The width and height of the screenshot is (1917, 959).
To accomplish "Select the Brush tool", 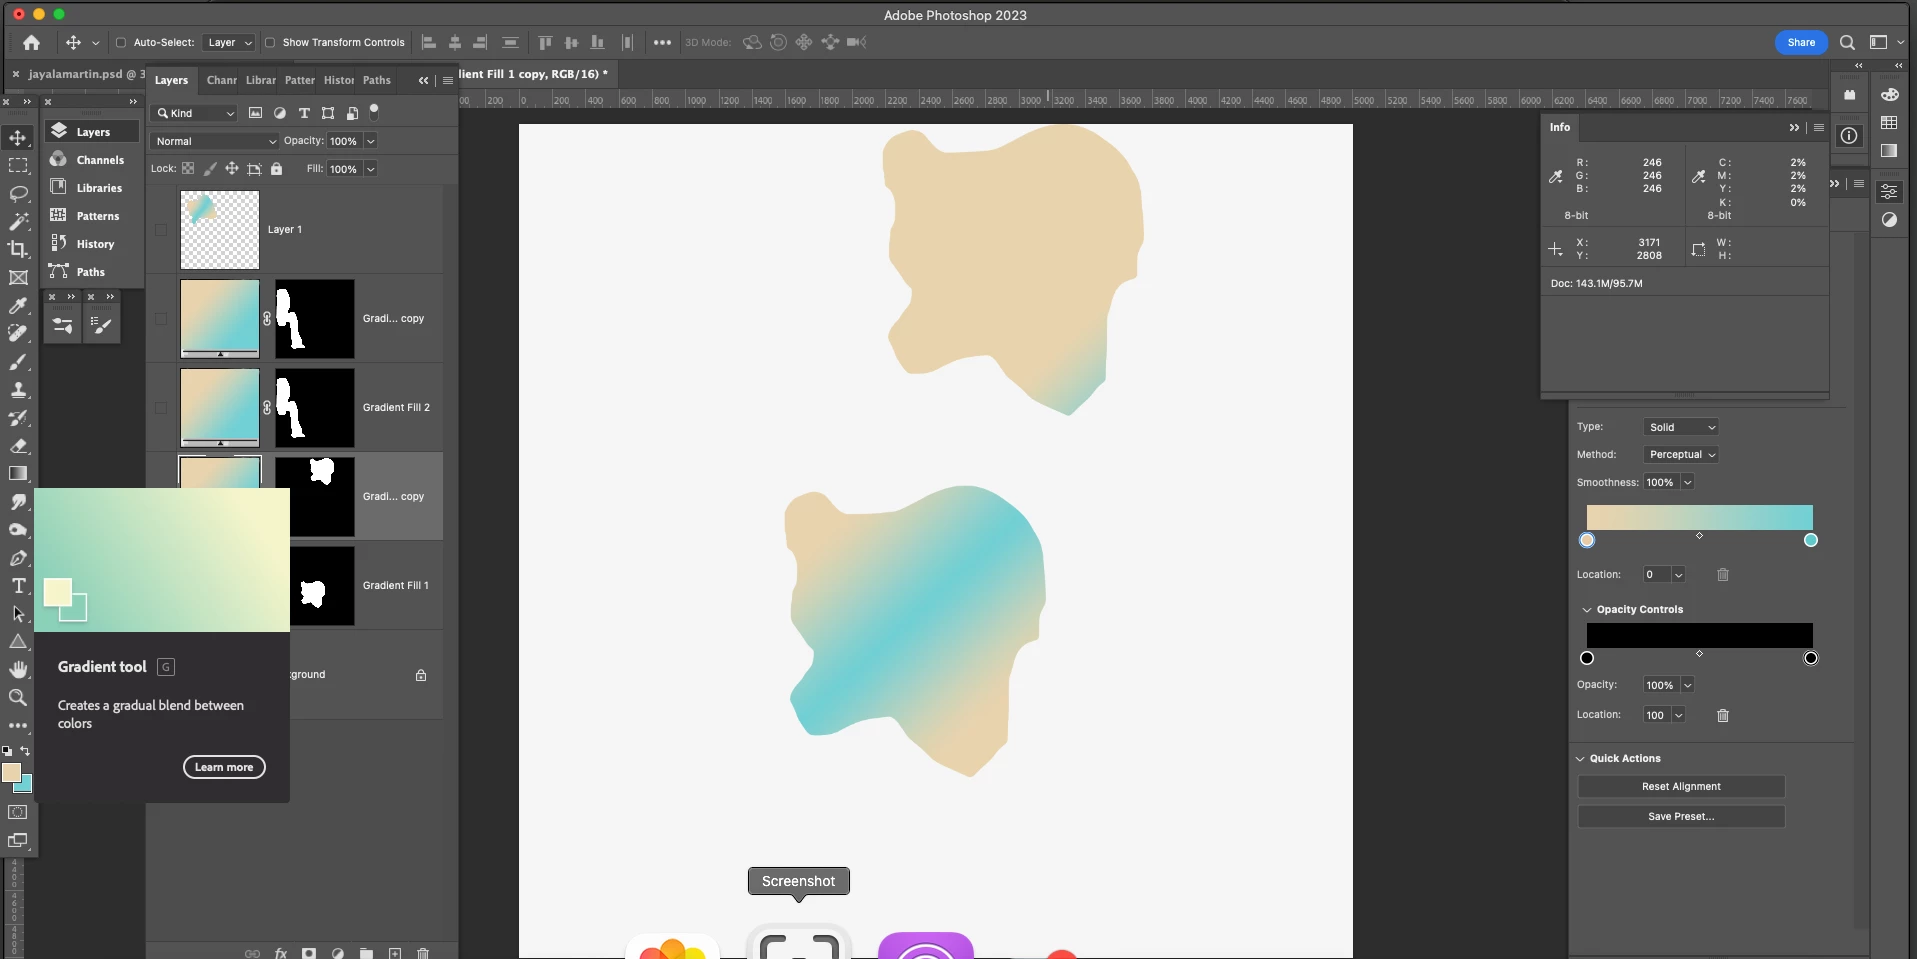I will [x=18, y=361].
